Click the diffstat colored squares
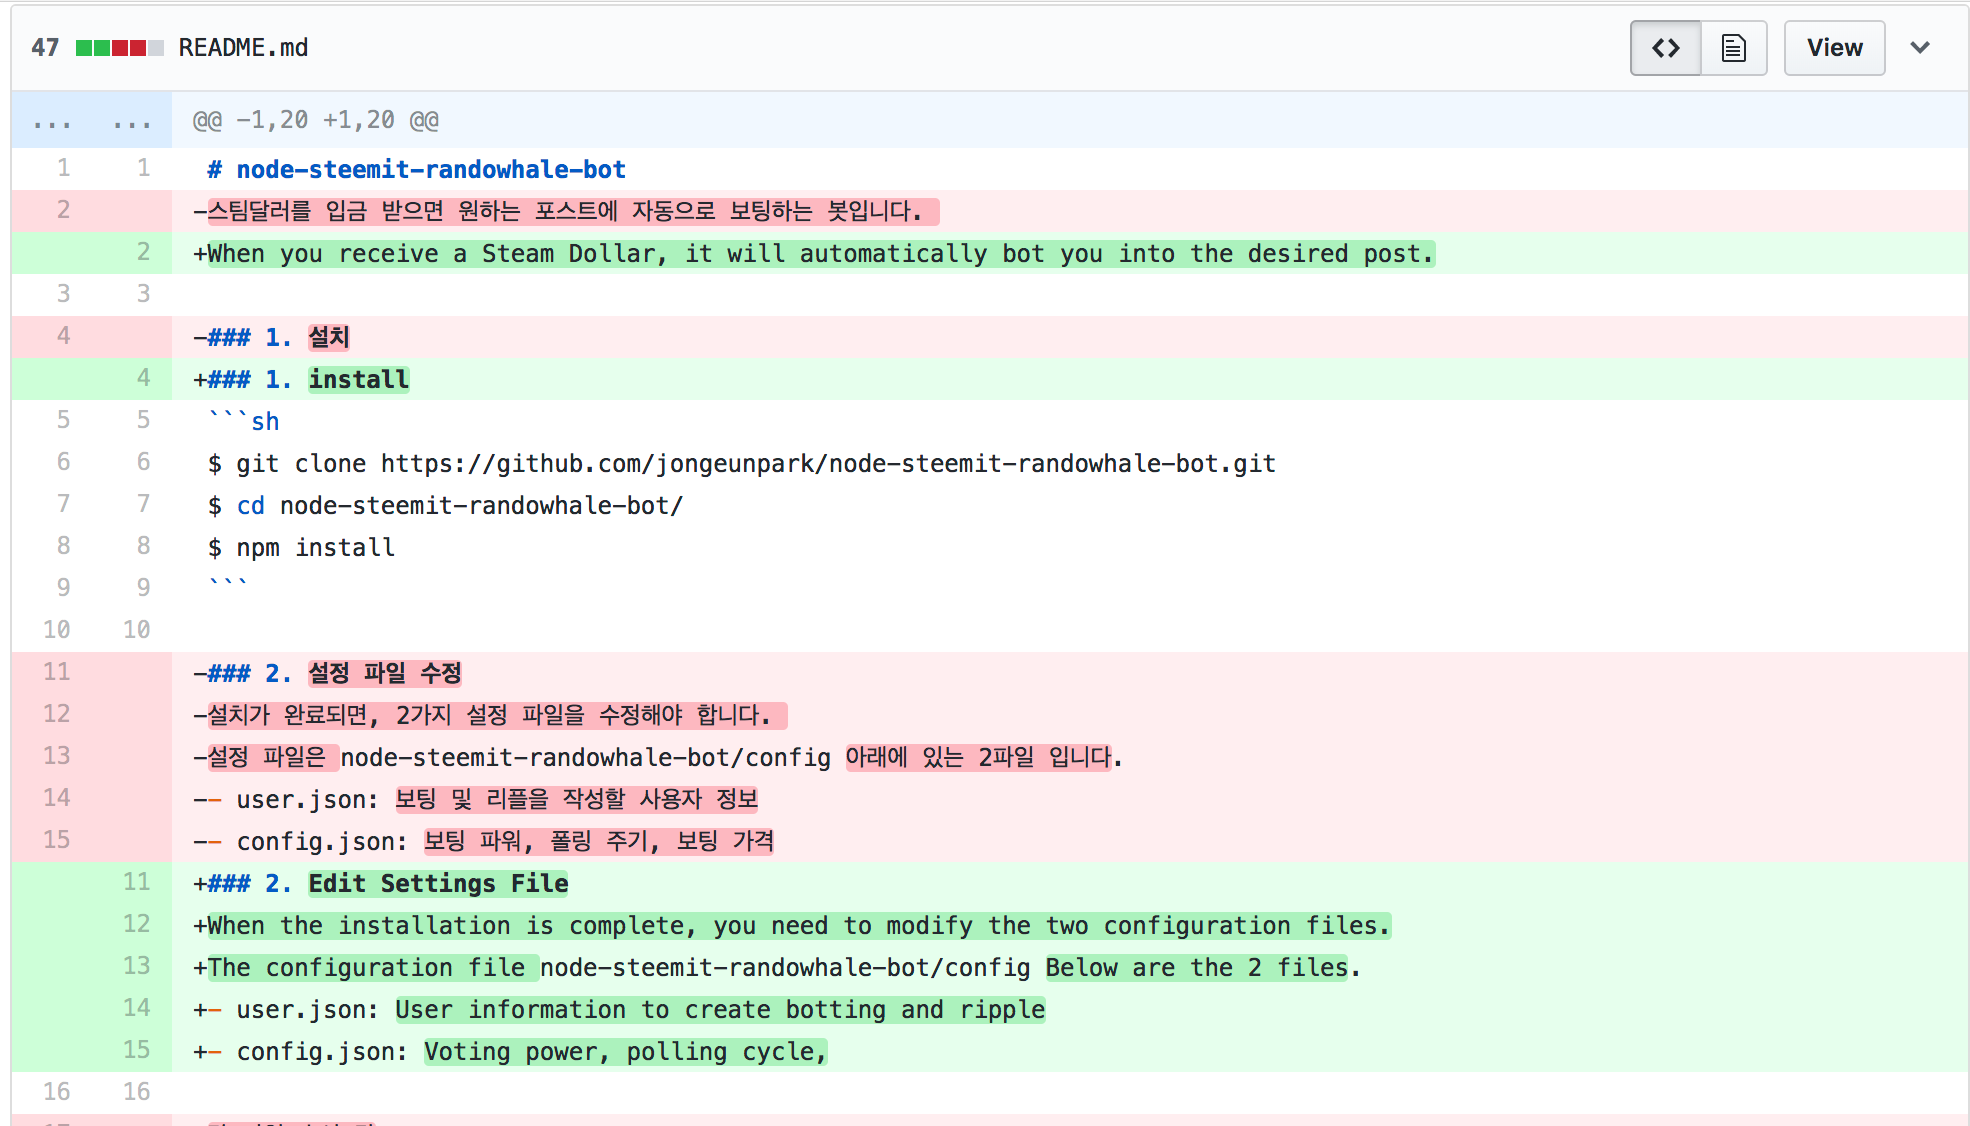1970x1126 pixels. pos(119,48)
